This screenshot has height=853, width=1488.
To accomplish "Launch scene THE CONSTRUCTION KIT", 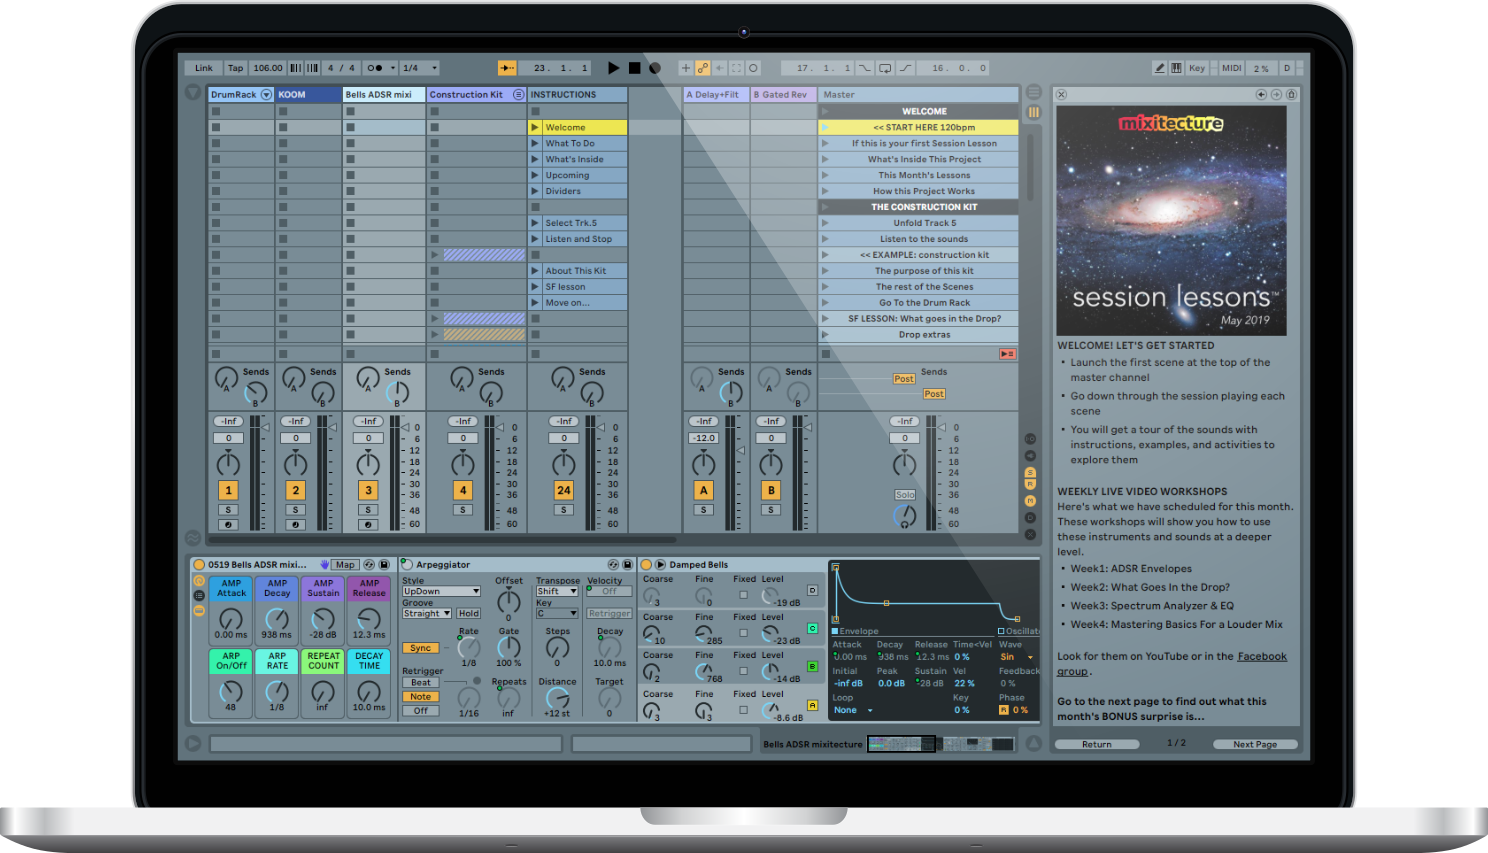I will click(825, 207).
